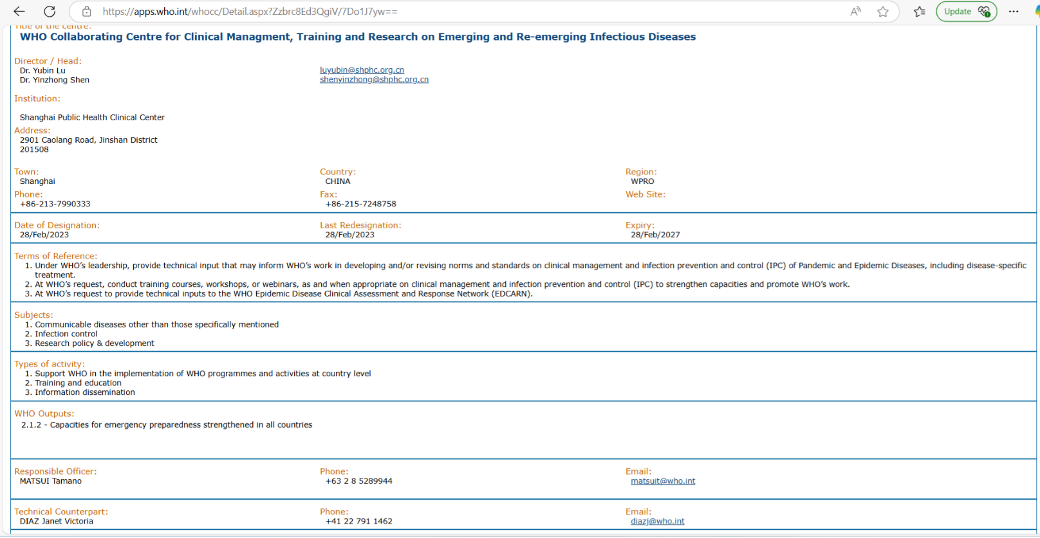The image size is (1040, 538).
Task: Click subject Research policy & development
Action: pos(95,344)
